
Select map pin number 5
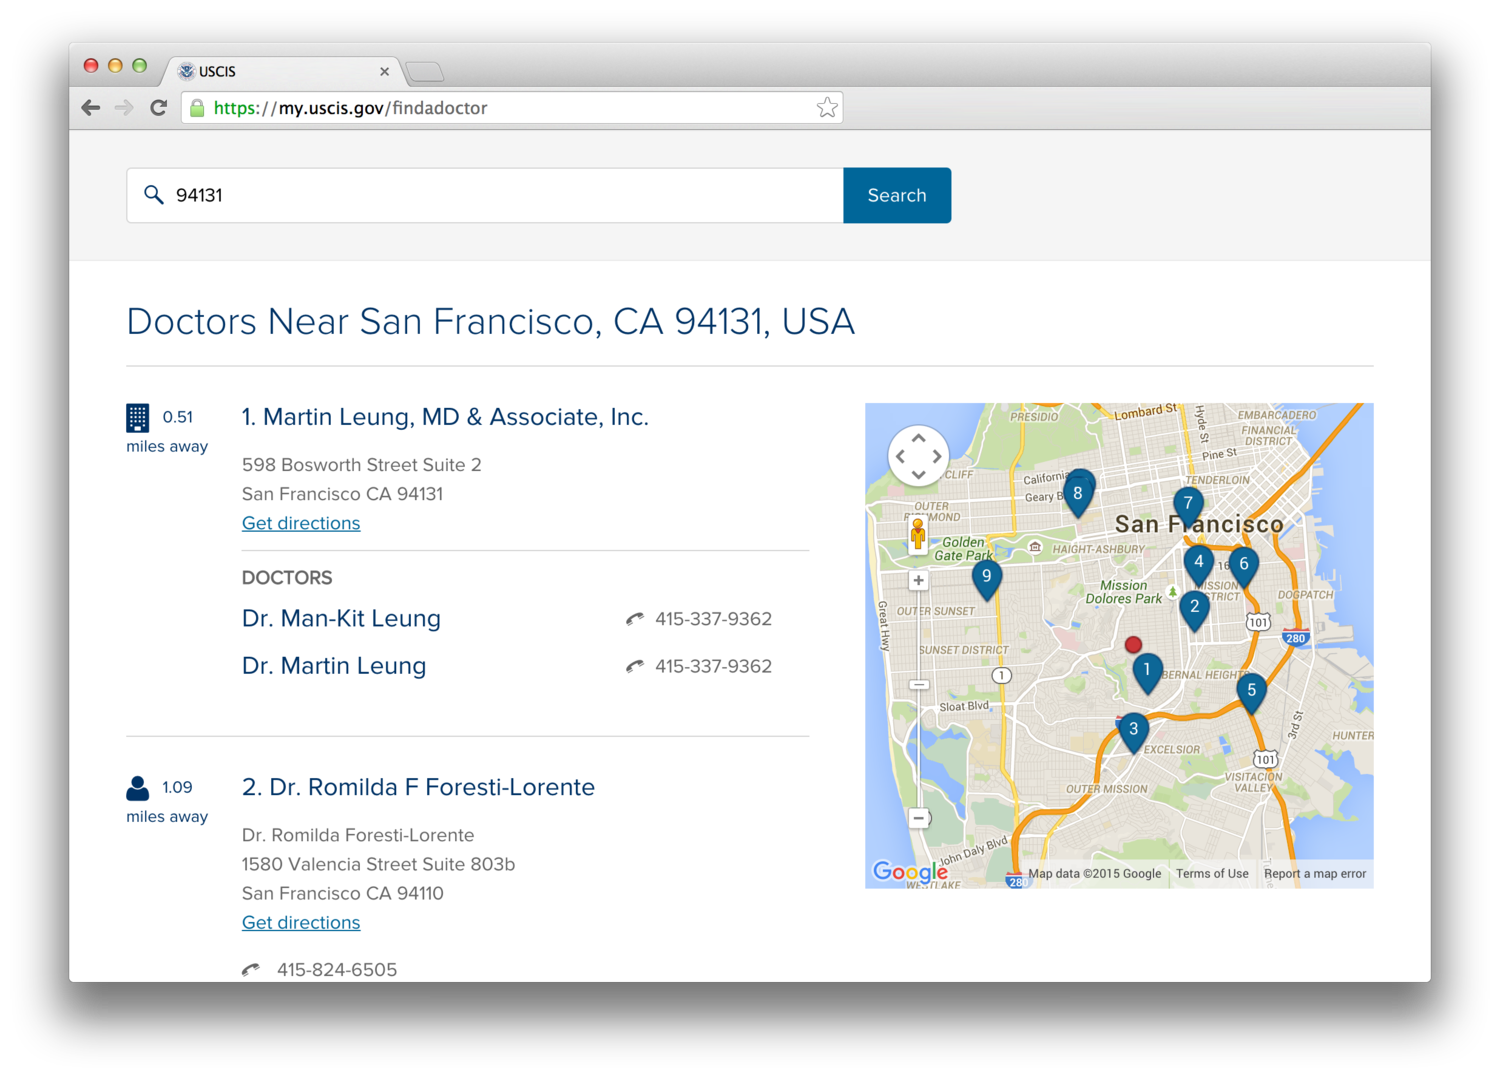click(x=1251, y=692)
